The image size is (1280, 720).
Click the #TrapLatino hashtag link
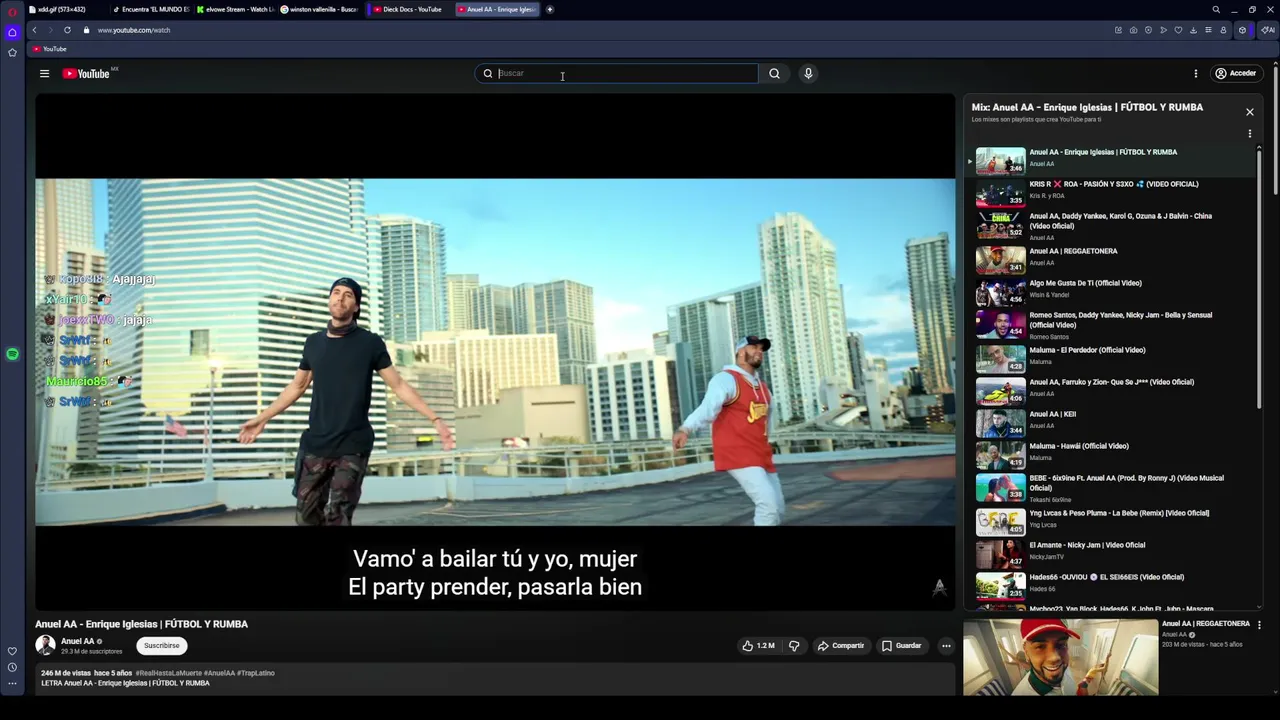point(256,673)
